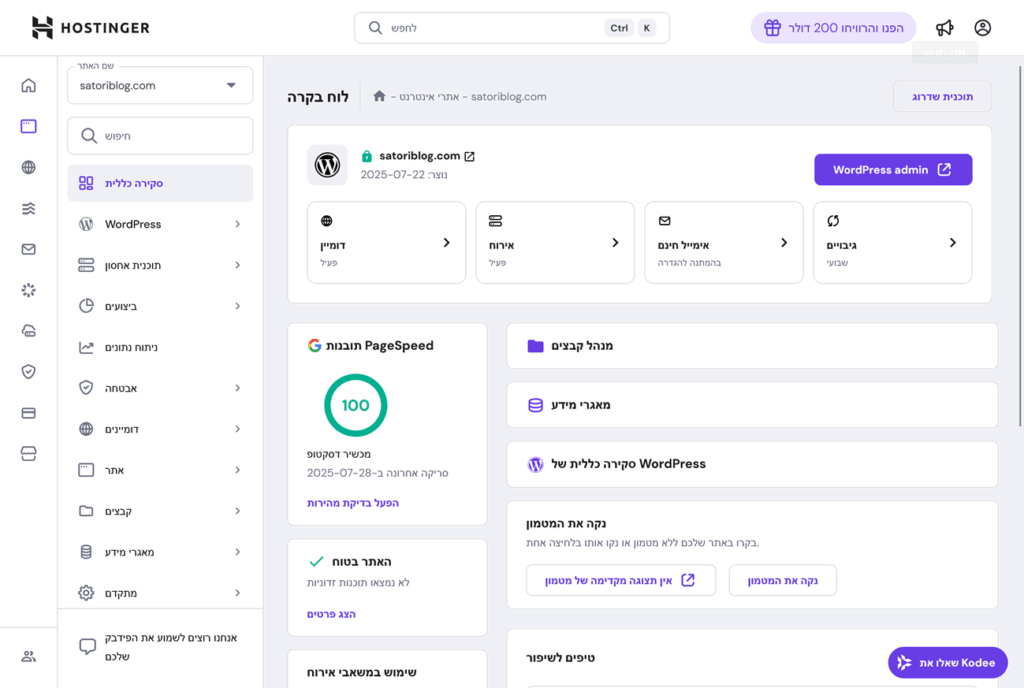This screenshot has width=1024, height=688.
Task: Click the feedback text in sidebar footer
Action: pyautogui.click(x=170, y=647)
